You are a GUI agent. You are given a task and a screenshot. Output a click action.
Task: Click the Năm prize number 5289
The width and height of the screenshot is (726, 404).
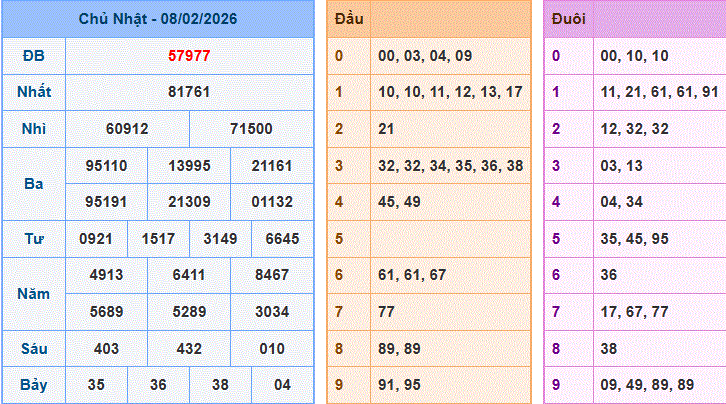[x=189, y=312]
